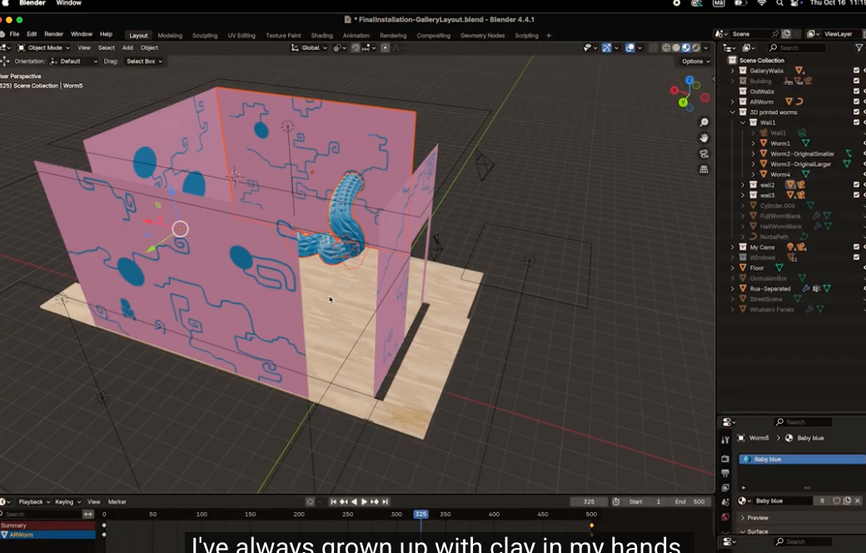Click the zoom magnifier icon in viewport
The image size is (866, 553).
tap(704, 123)
